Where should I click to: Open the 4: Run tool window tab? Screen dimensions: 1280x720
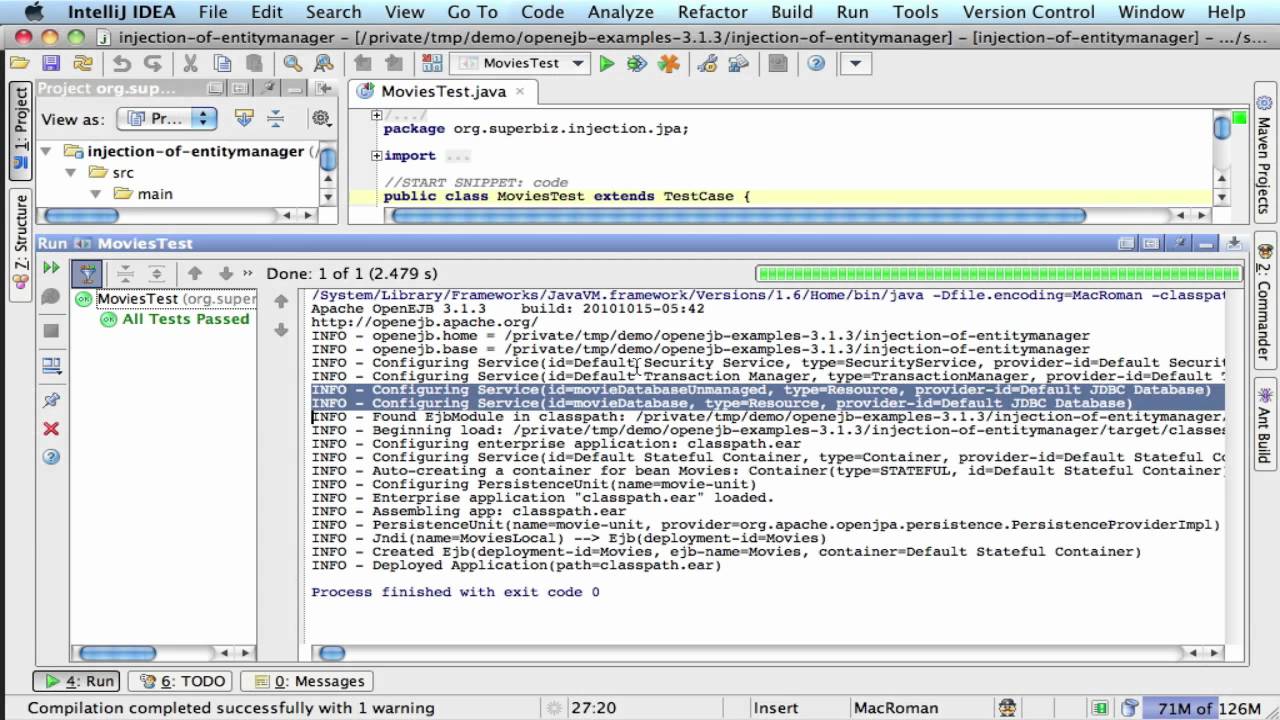tap(77, 681)
